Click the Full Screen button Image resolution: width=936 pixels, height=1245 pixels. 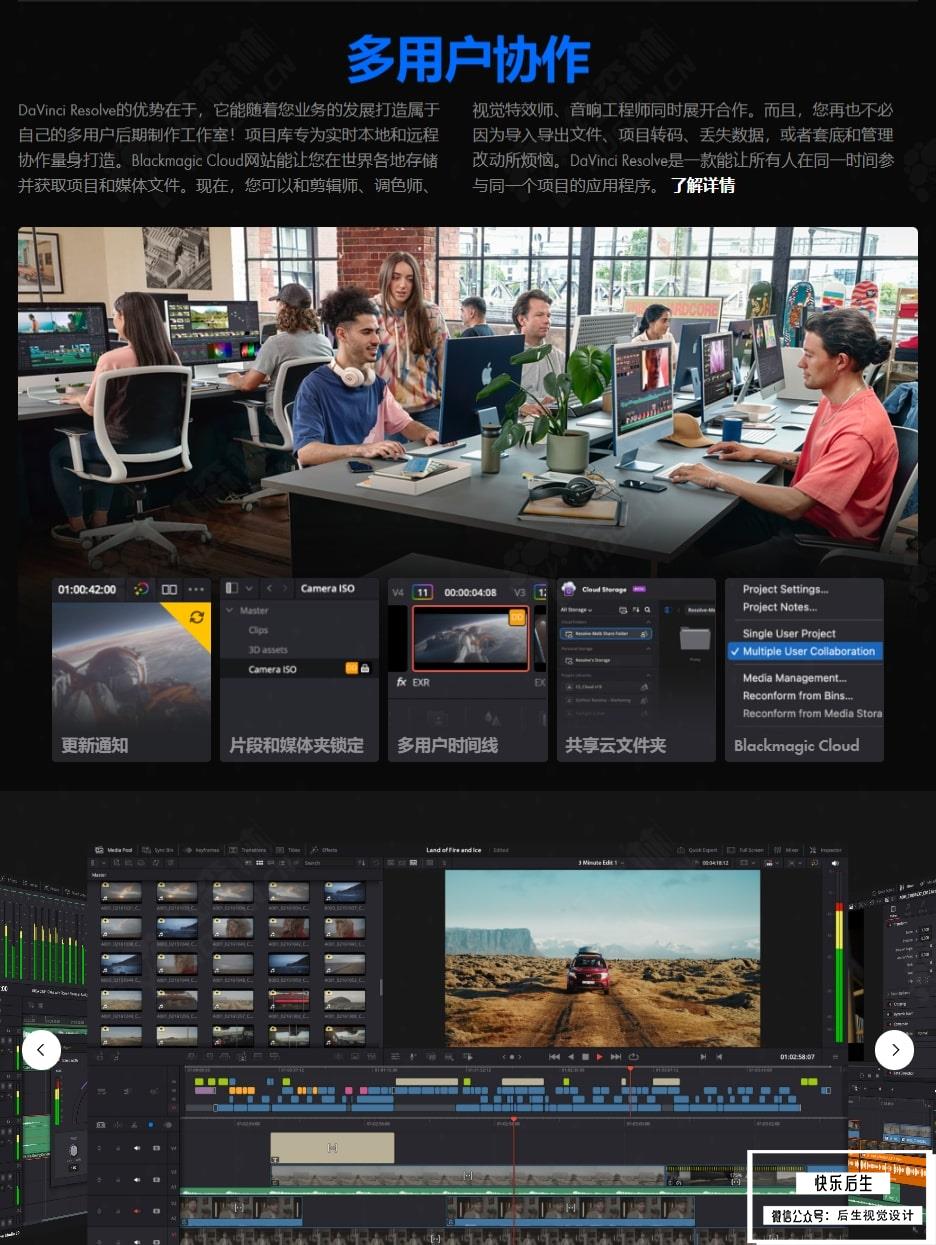click(745, 850)
